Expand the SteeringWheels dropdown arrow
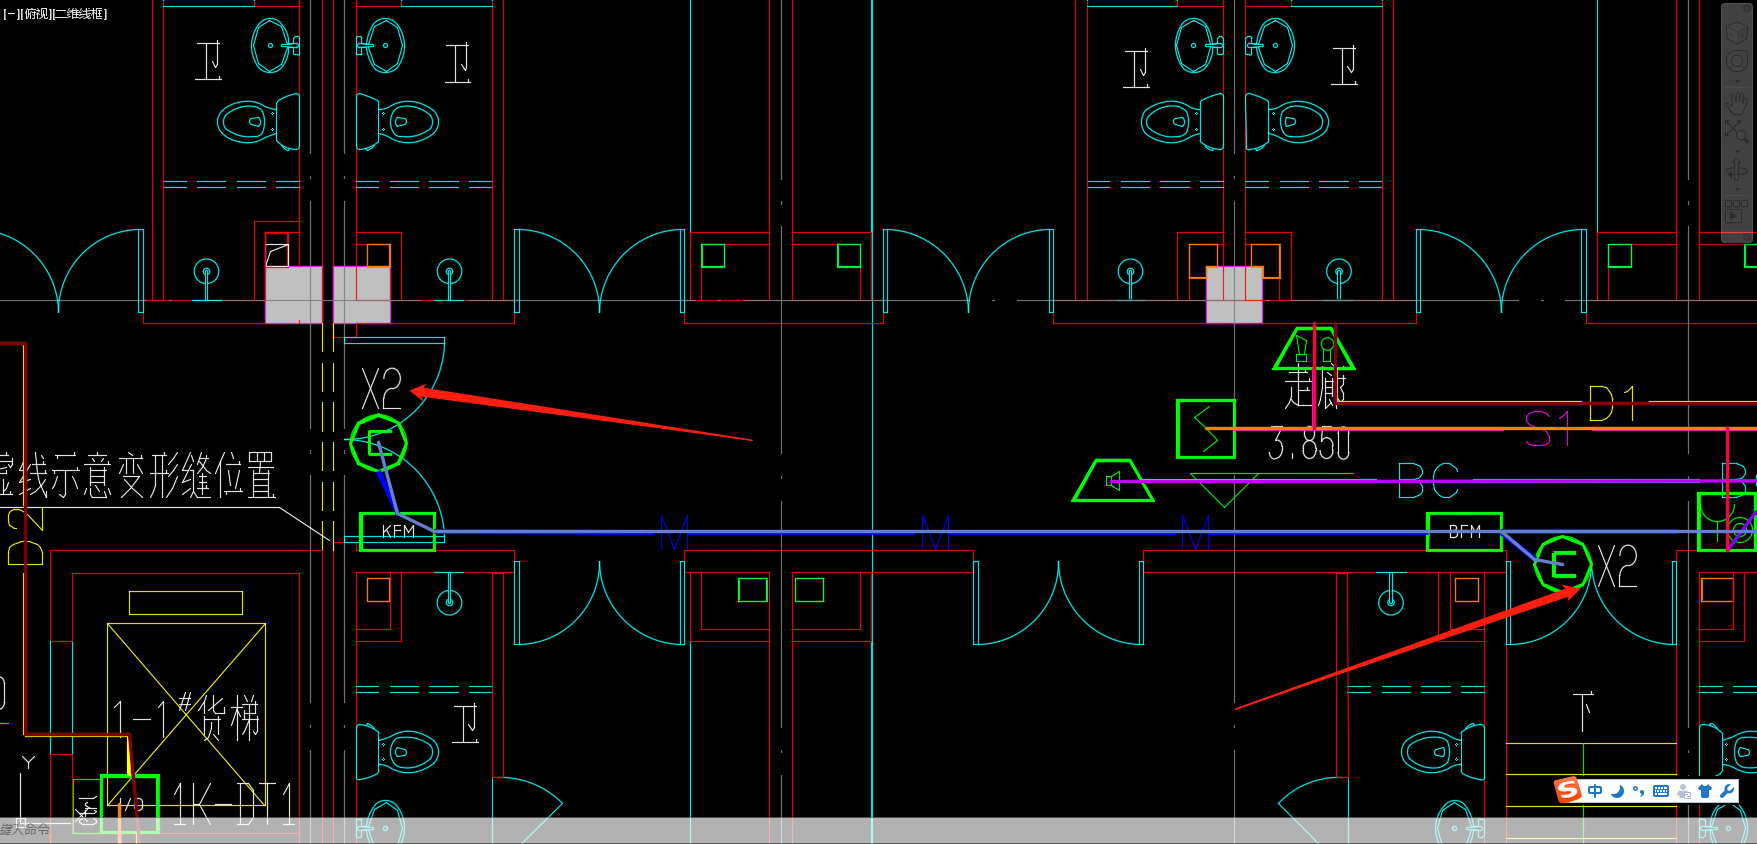 tap(1737, 79)
